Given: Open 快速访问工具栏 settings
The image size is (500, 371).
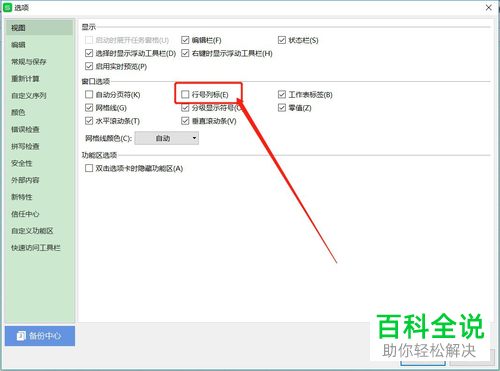Looking at the screenshot, I should [36, 248].
